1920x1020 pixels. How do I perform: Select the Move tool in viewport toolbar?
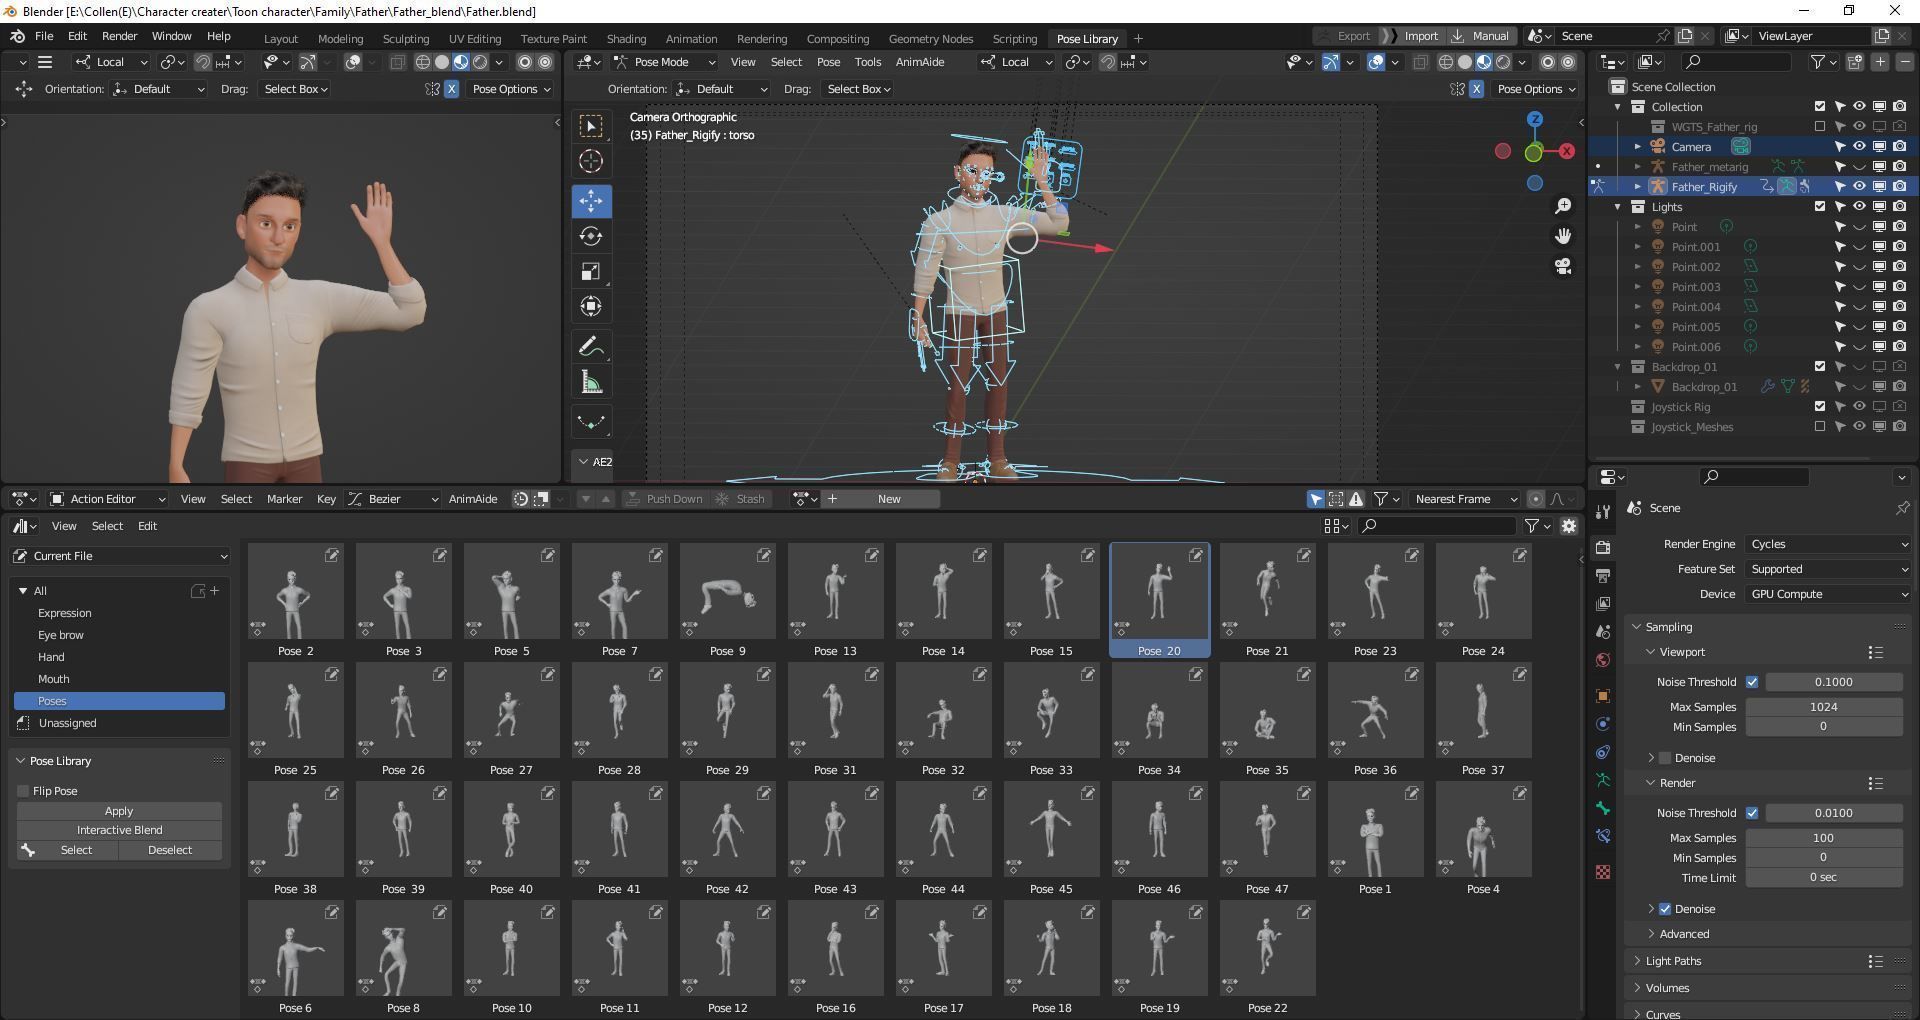click(591, 200)
